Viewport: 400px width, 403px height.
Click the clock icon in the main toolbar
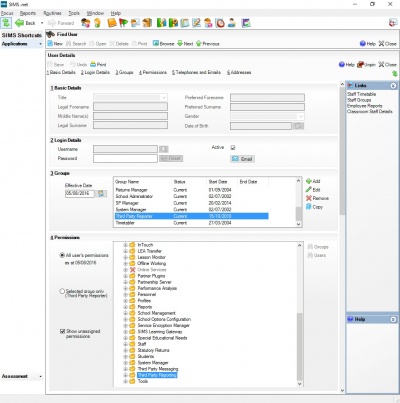point(220,23)
